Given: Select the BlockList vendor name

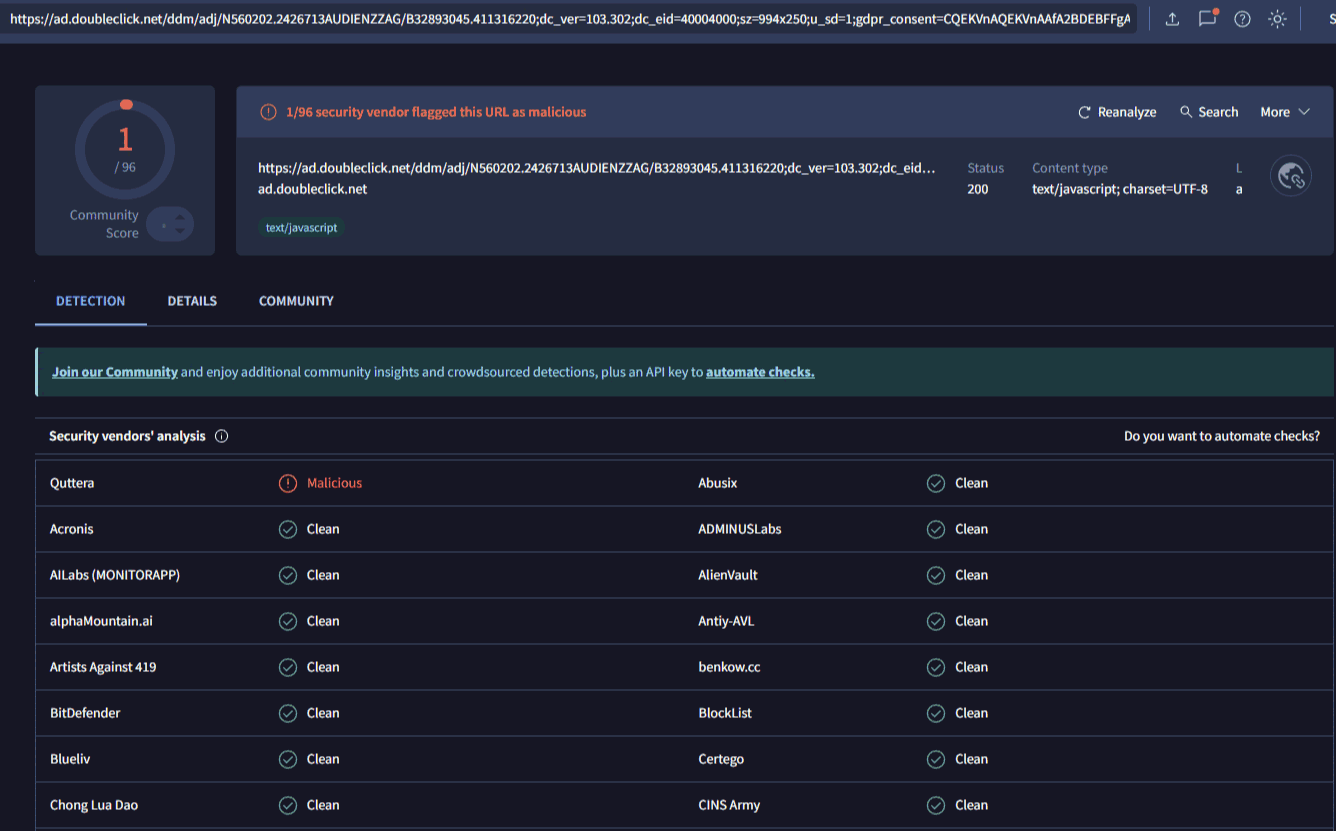Looking at the screenshot, I should coord(725,713).
